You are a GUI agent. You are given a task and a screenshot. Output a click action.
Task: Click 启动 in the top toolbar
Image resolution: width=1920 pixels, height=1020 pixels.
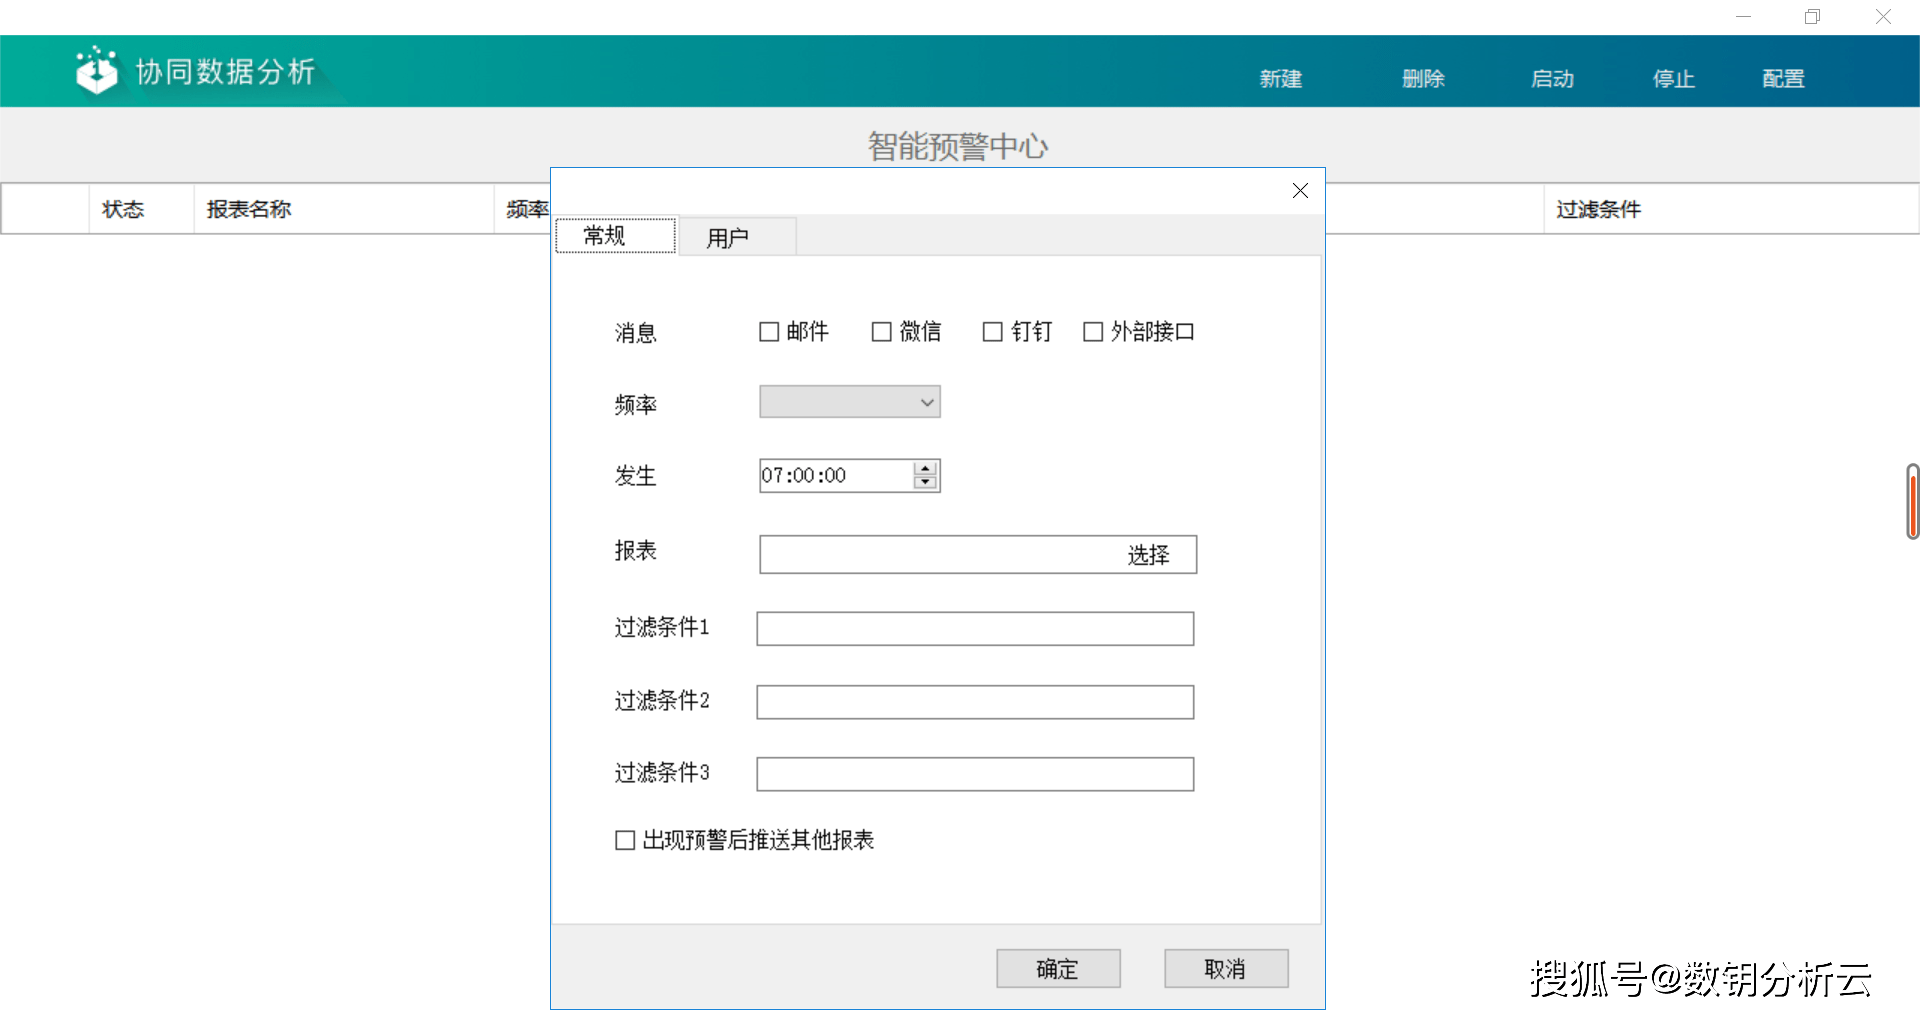(1552, 79)
